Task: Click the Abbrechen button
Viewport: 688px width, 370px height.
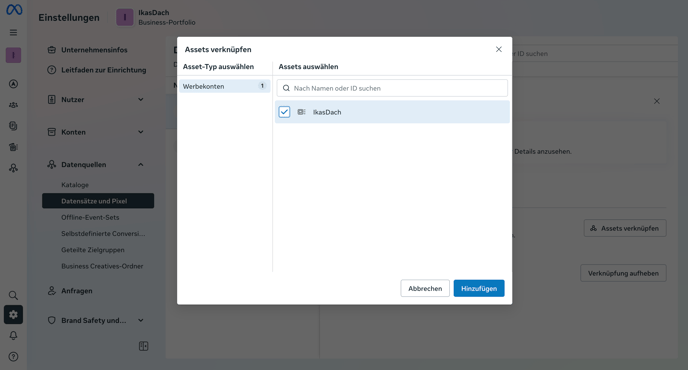Action: coord(425,288)
